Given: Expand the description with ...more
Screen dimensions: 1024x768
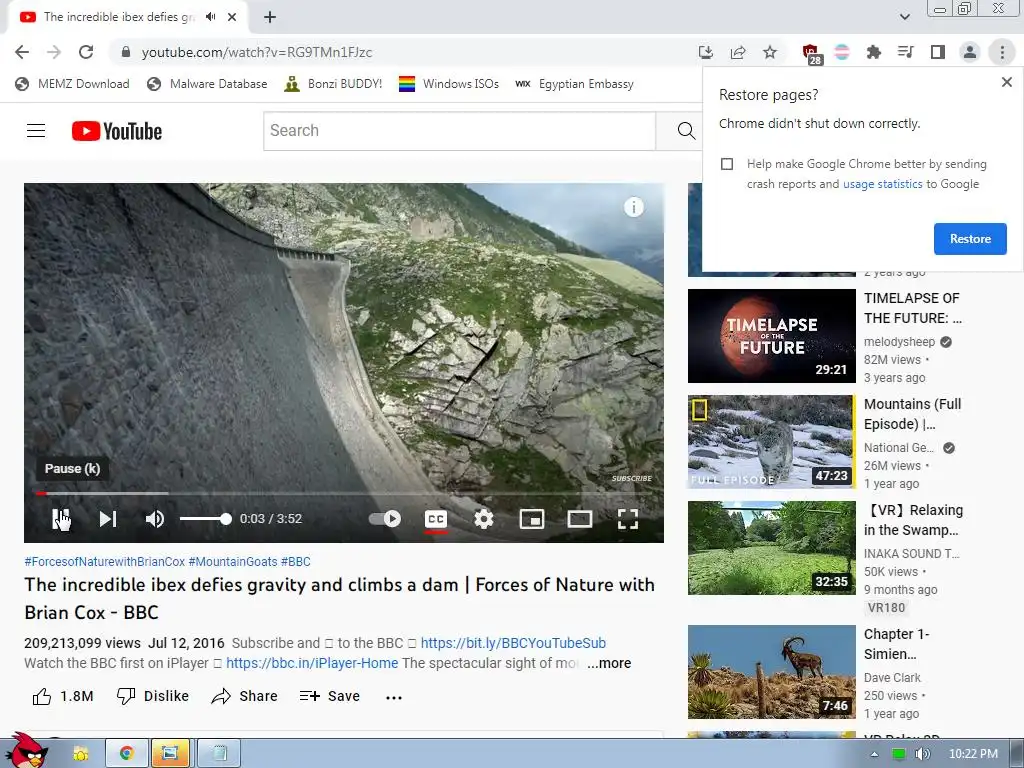Looking at the screenshot, I should 609,664.
